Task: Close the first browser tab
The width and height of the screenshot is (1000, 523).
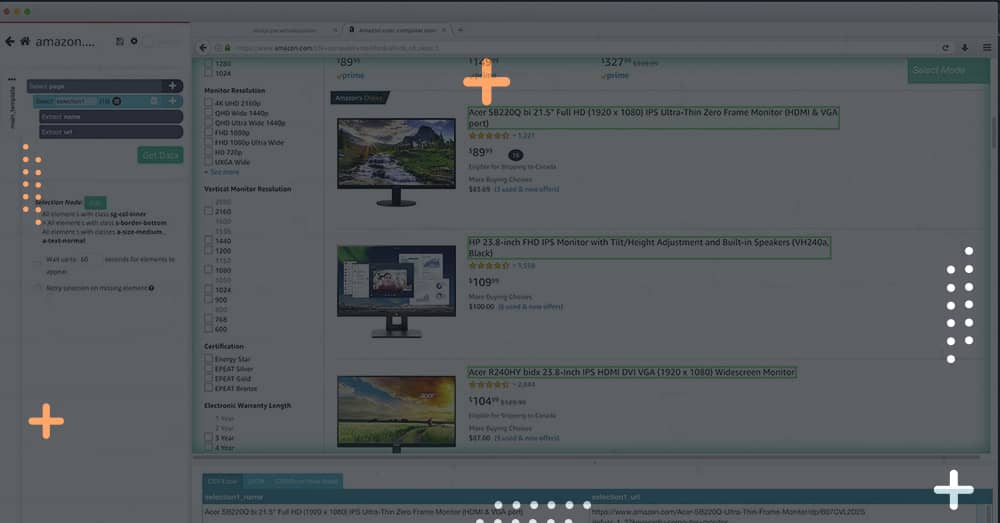Action: 335,30
